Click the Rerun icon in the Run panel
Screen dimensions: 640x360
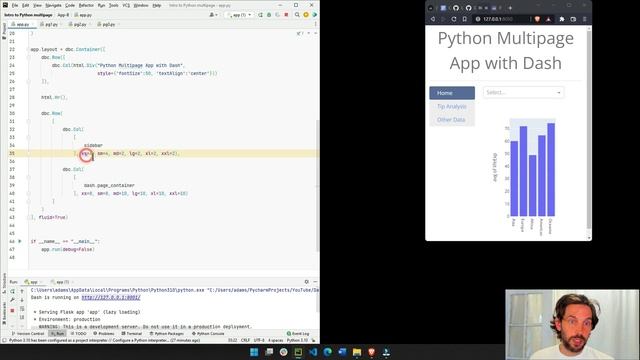pos(12,291)
